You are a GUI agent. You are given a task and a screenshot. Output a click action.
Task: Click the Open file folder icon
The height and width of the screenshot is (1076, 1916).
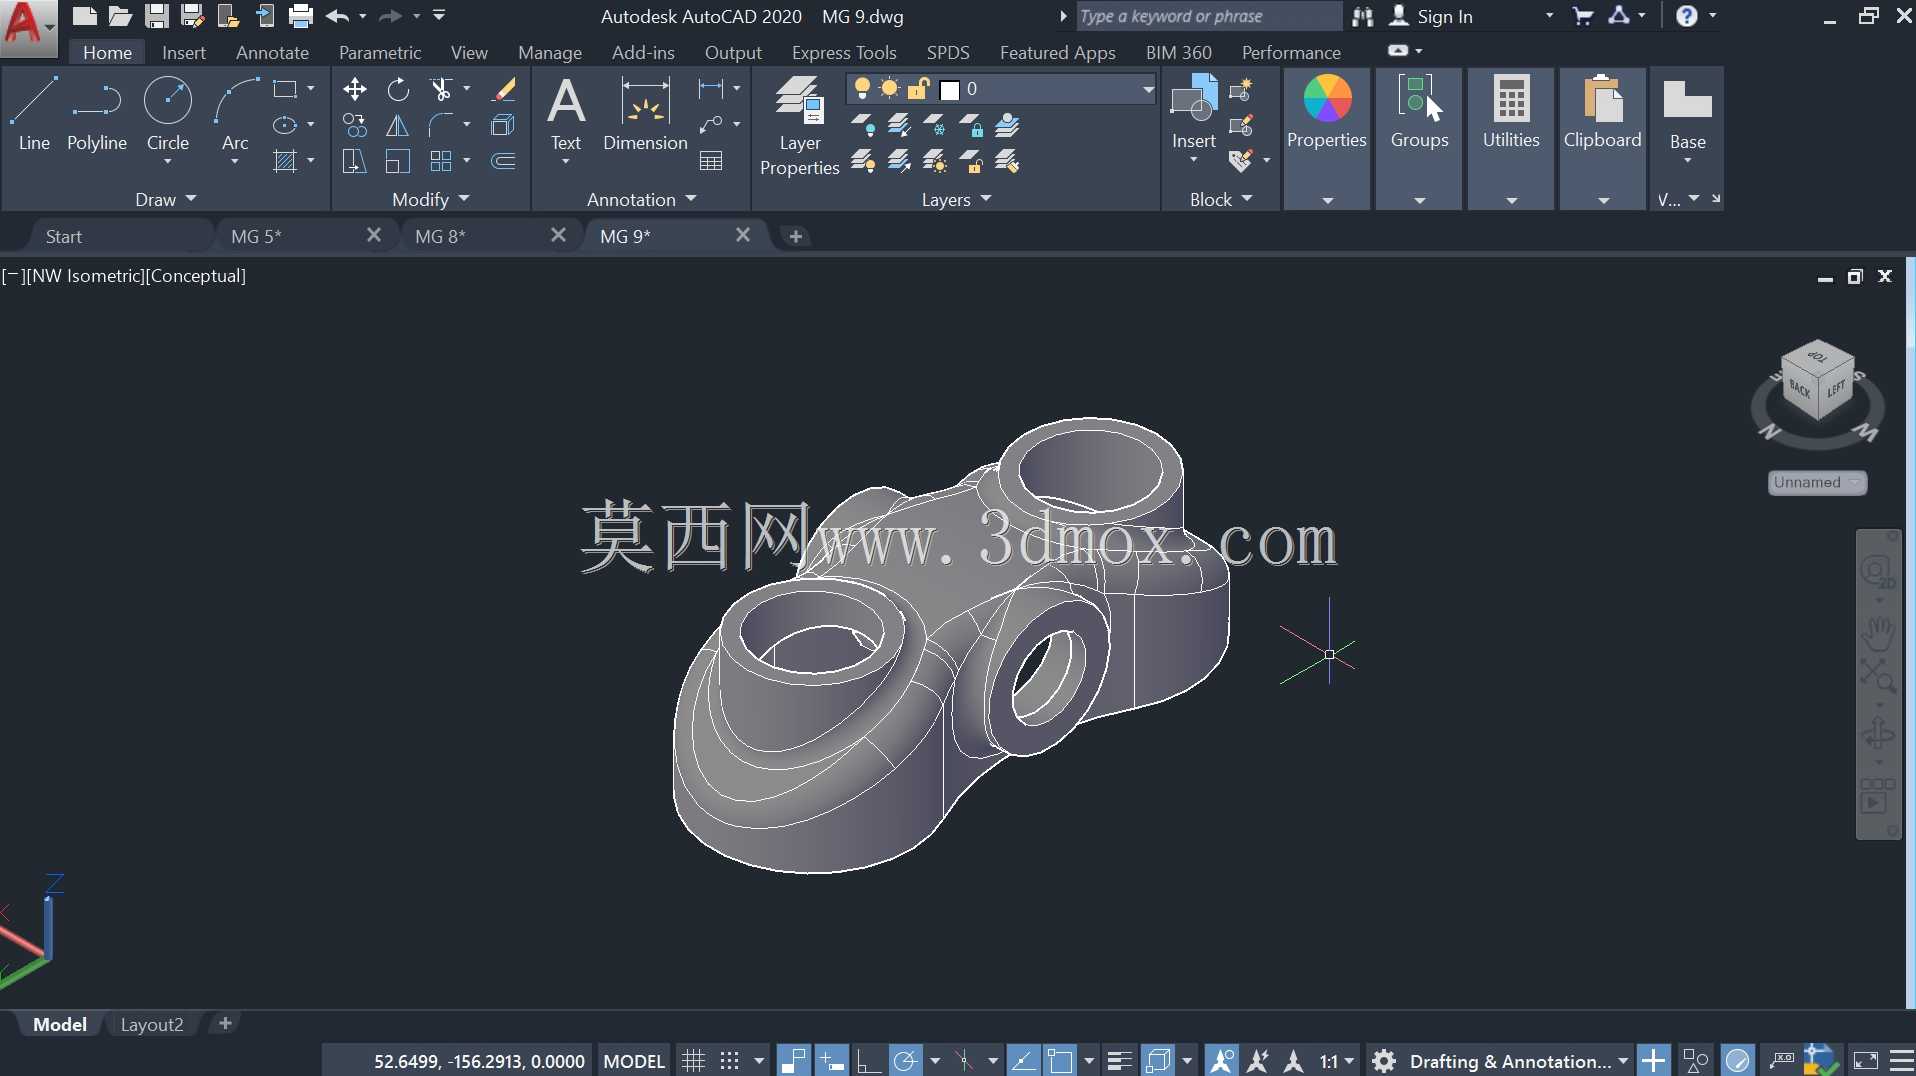coord(120,16)
